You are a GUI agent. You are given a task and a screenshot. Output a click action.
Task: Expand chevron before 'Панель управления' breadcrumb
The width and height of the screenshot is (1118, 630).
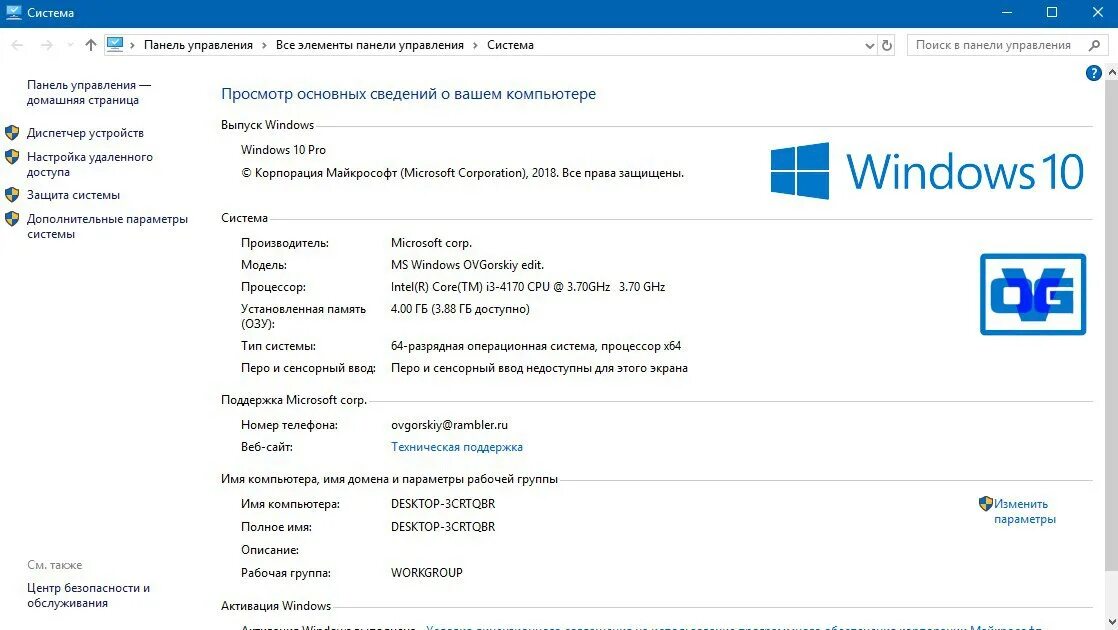point(132,45)
